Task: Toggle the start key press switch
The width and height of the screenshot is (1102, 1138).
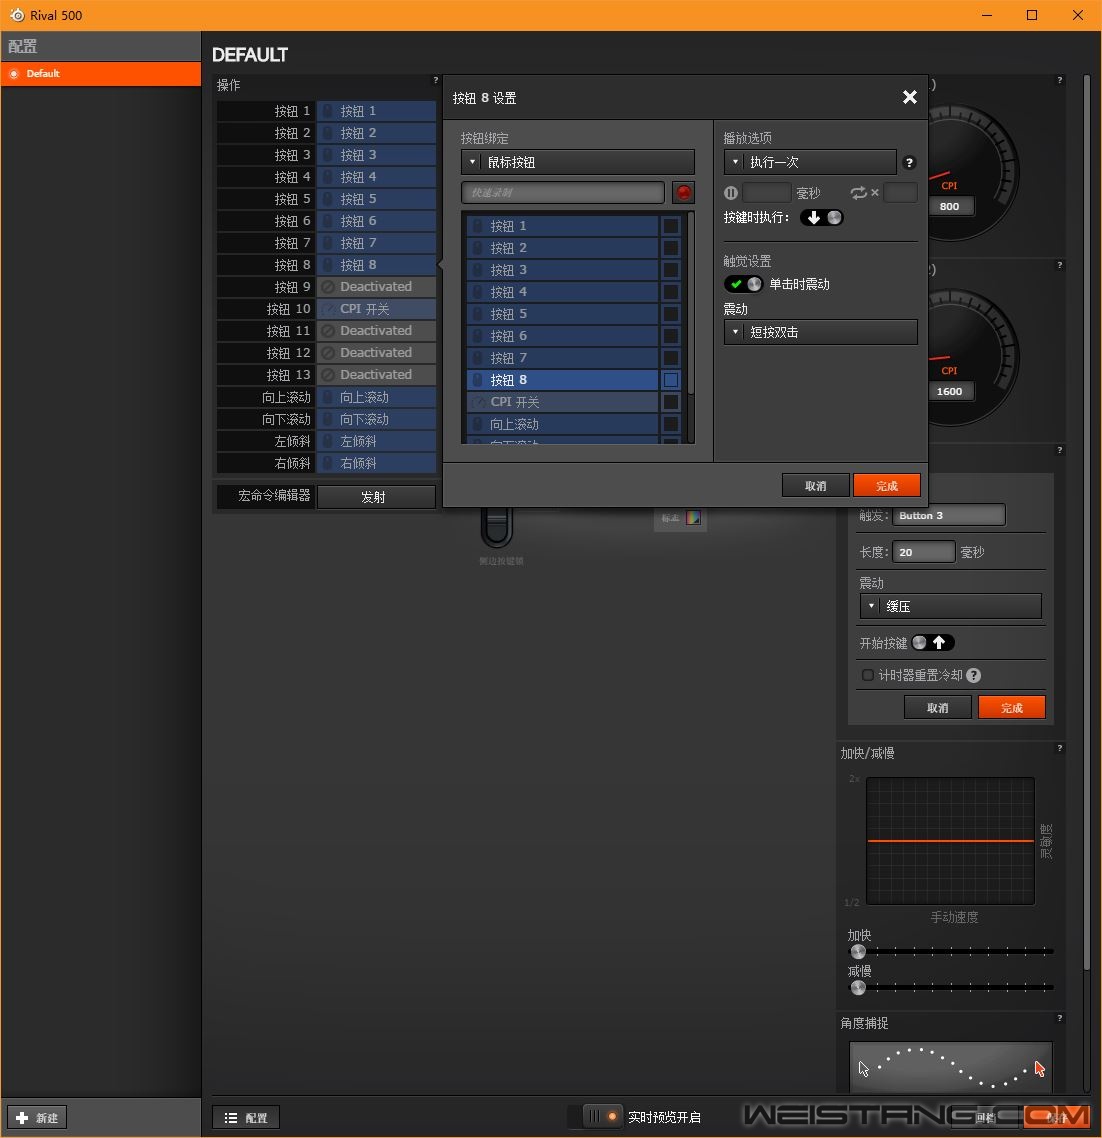Action: [933, 643]
